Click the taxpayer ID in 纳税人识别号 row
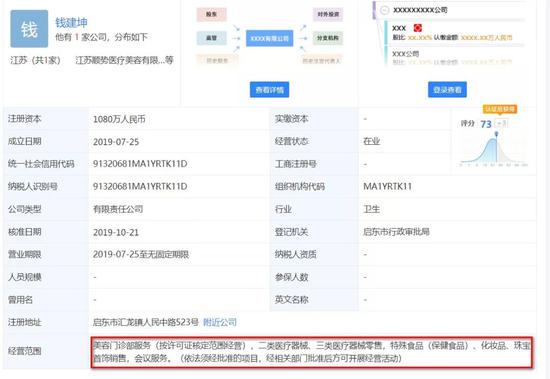 (140, 186)
